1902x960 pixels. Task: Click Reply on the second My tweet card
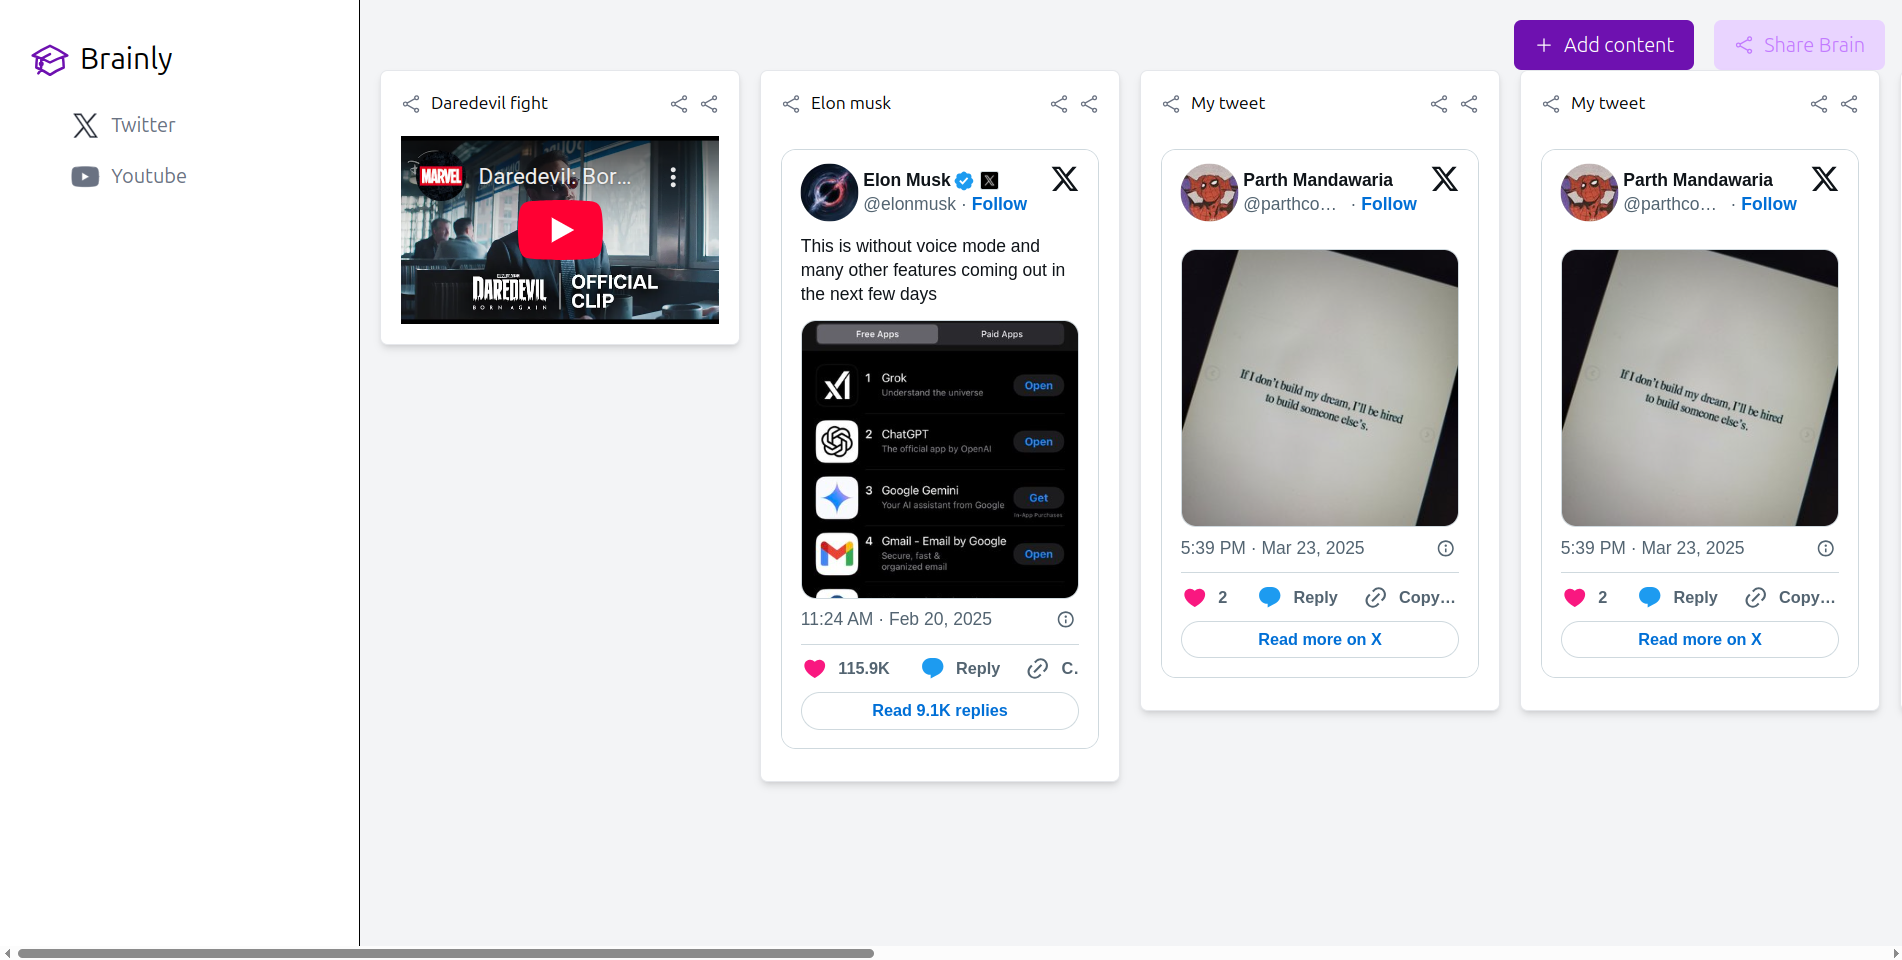click(1677, 597)
